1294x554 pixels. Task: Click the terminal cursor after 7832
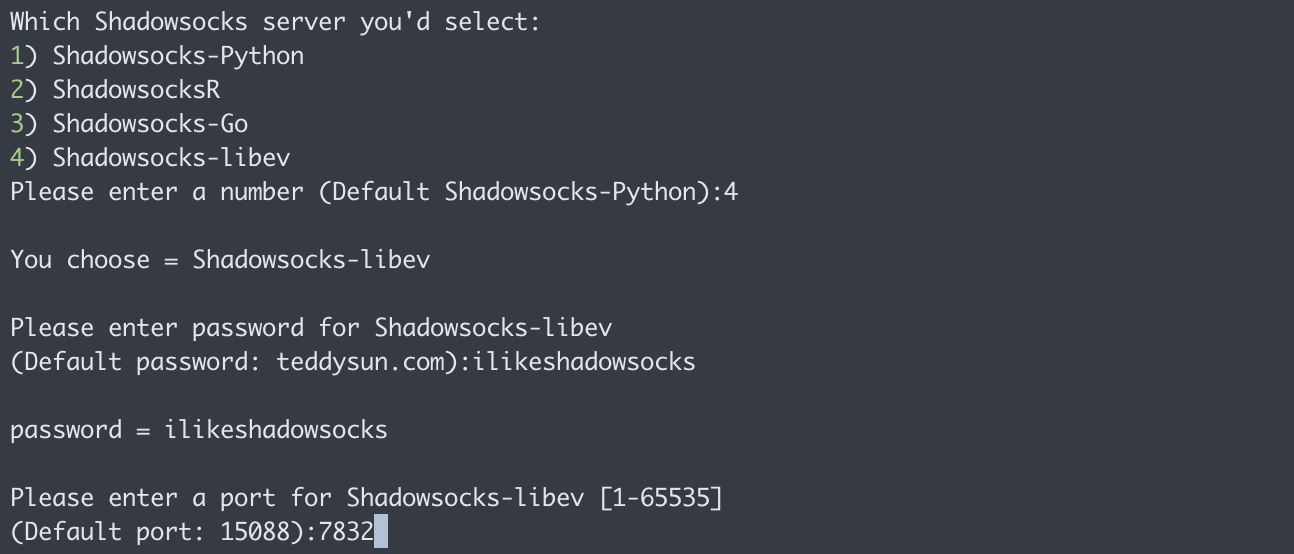[380, 532]
